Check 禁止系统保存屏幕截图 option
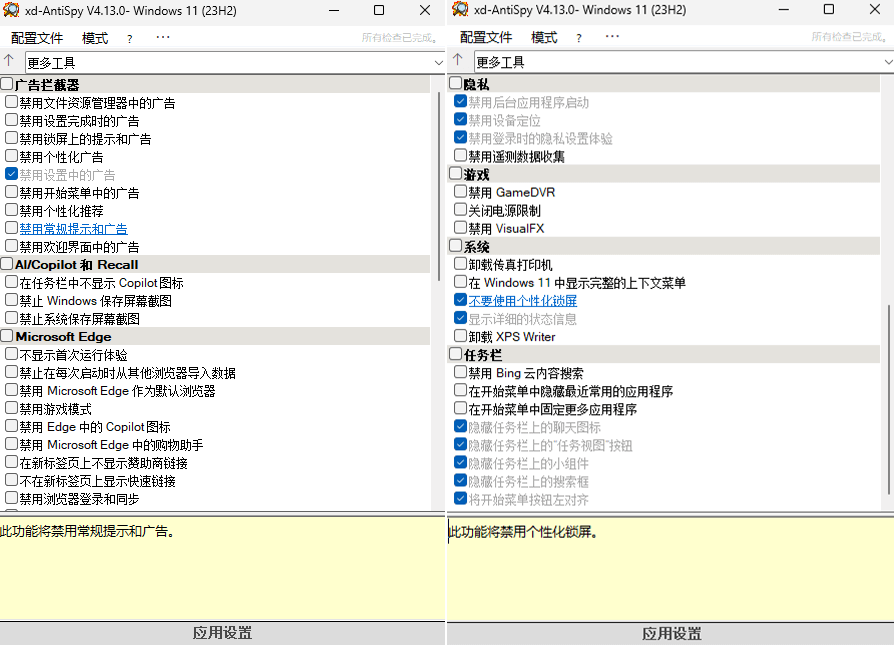The width and height of the screenshot is (894, 645). tap(11, 318)
